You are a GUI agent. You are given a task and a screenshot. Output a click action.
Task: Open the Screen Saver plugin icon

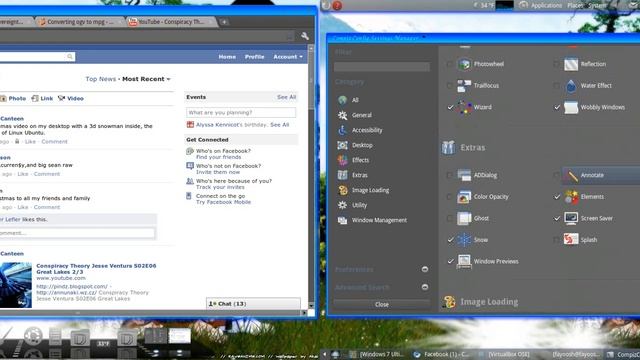pos(571,218)
